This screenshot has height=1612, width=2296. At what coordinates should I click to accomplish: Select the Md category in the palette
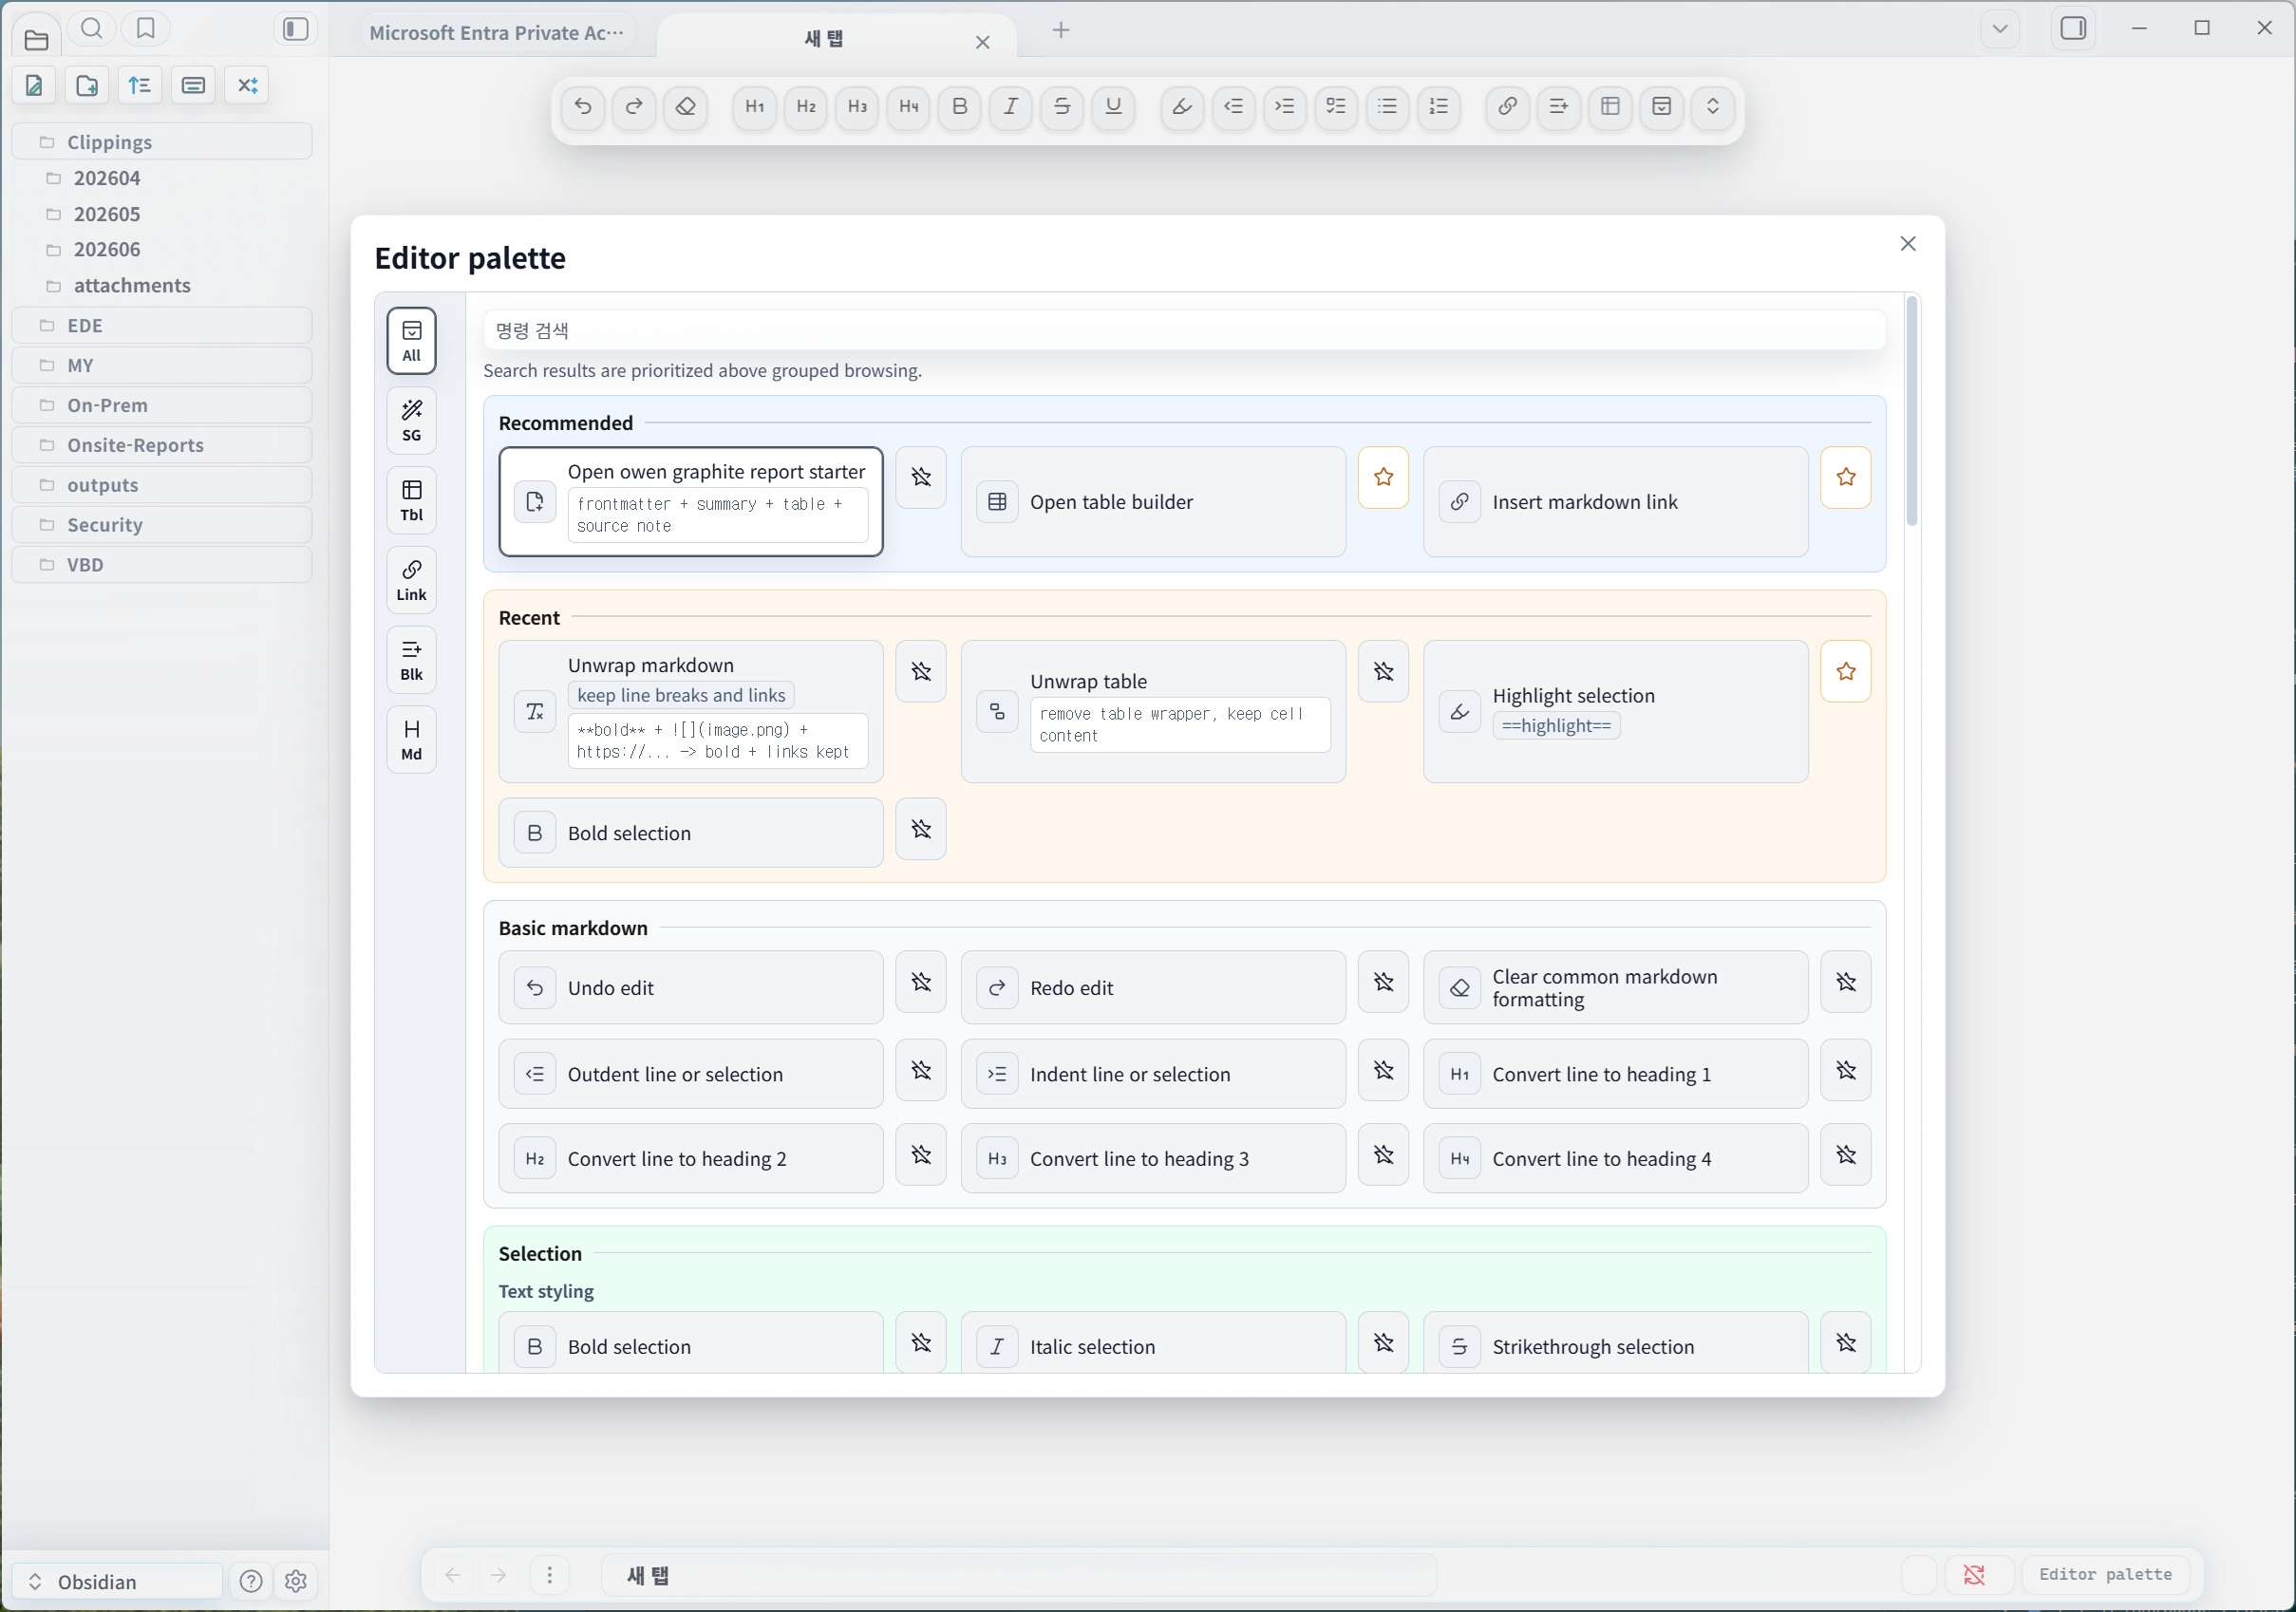click(411, 740)
